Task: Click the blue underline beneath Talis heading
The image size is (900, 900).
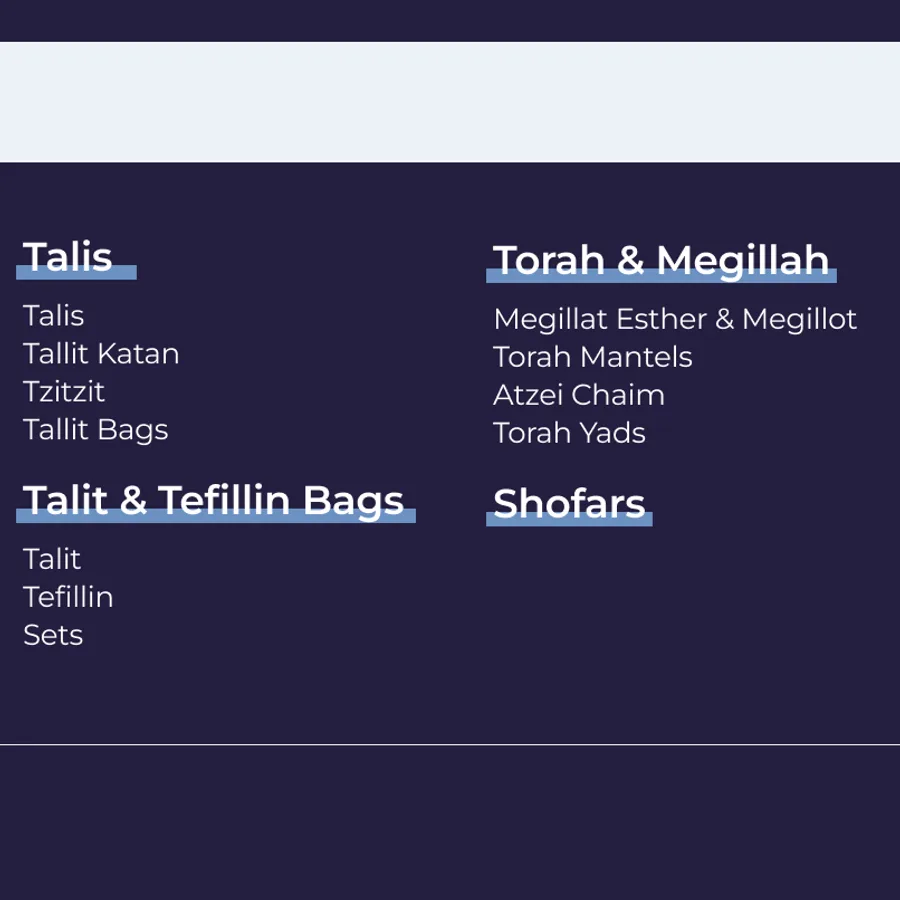Action: pos(76,273)
